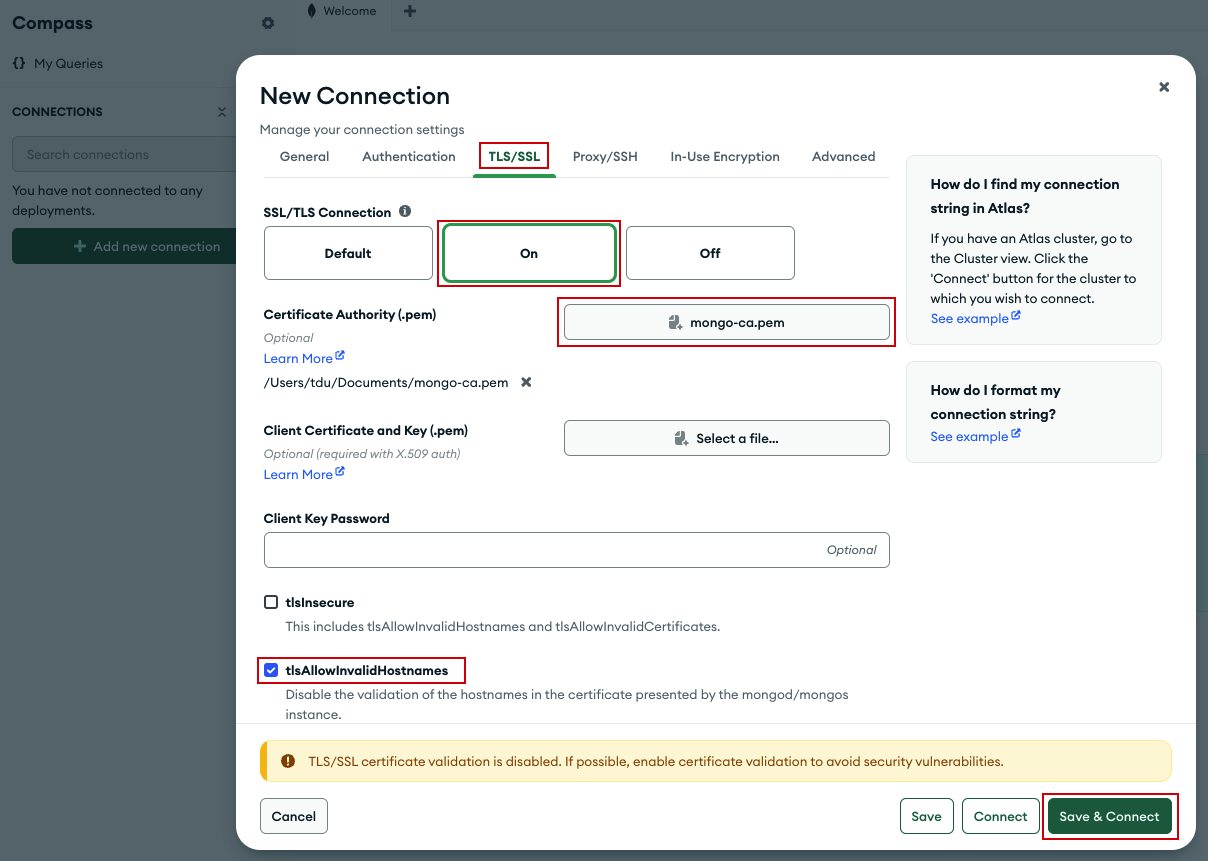Open the Learn More link under Certificate Authority
Viewport: 1208px width, 861px height.
point(297,357)
